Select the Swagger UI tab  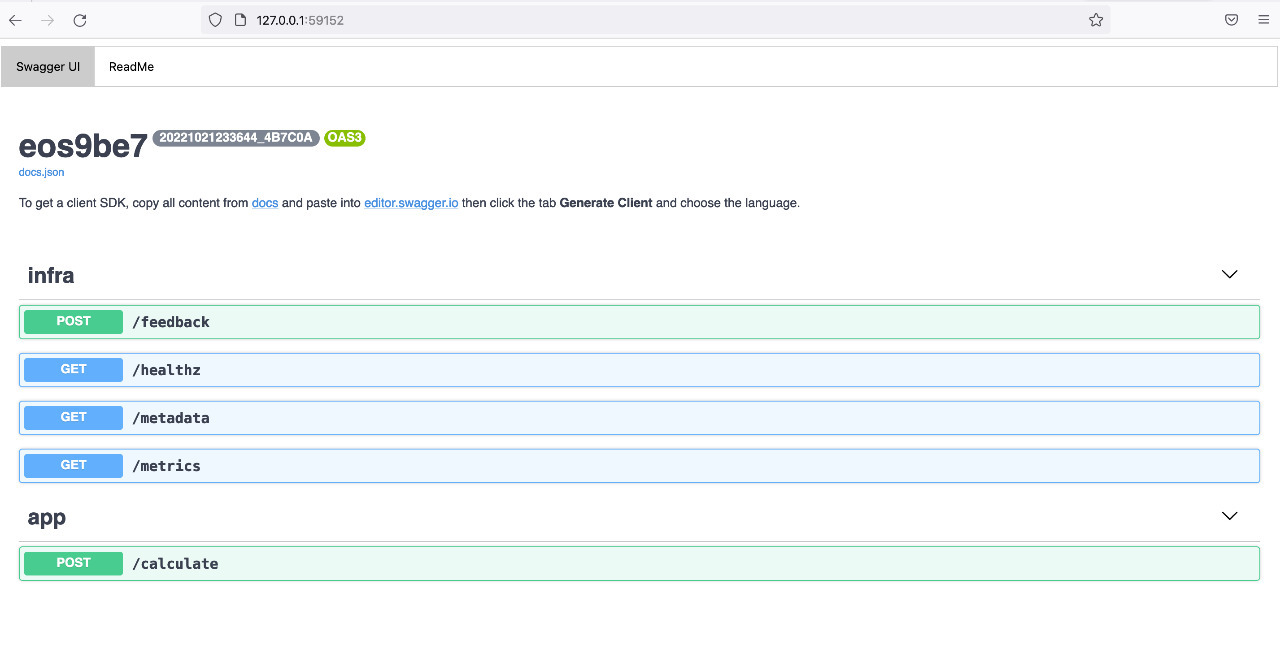tap(47, 66)
